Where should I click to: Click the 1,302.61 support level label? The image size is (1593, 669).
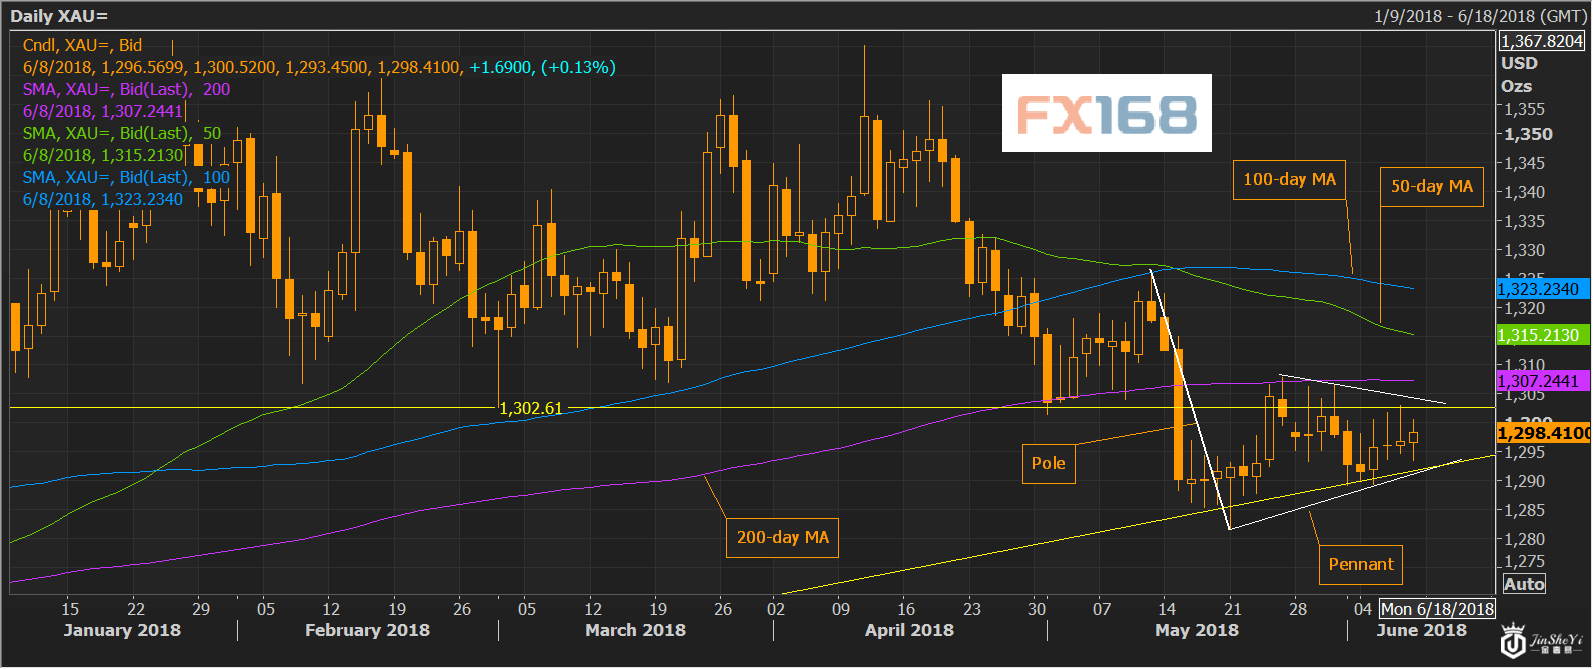click(x=530, y=409)
